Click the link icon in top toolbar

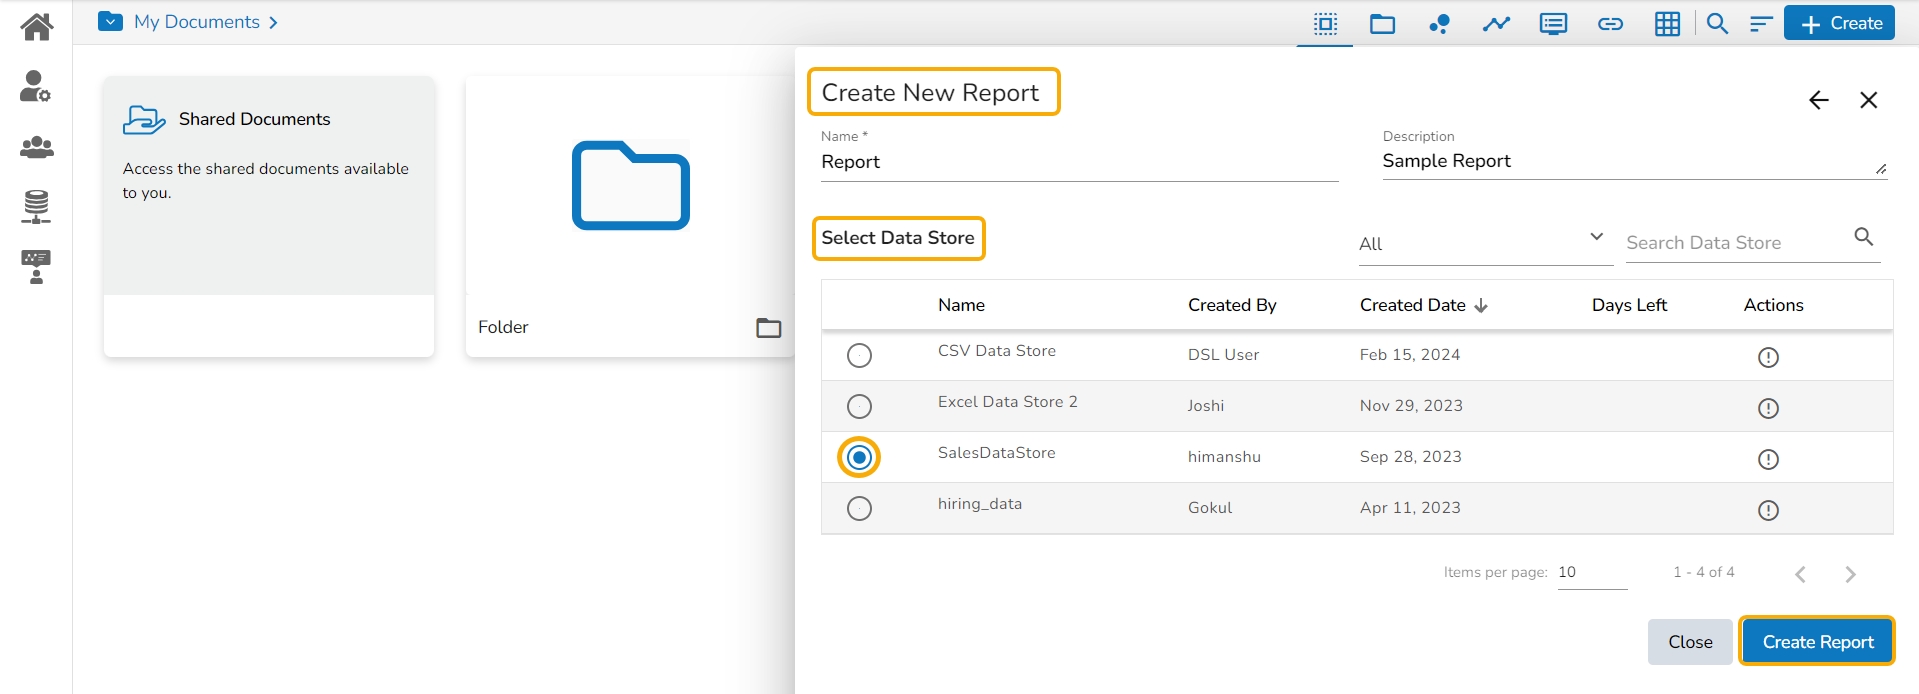pyautogui.click(x=1610, y=24)
